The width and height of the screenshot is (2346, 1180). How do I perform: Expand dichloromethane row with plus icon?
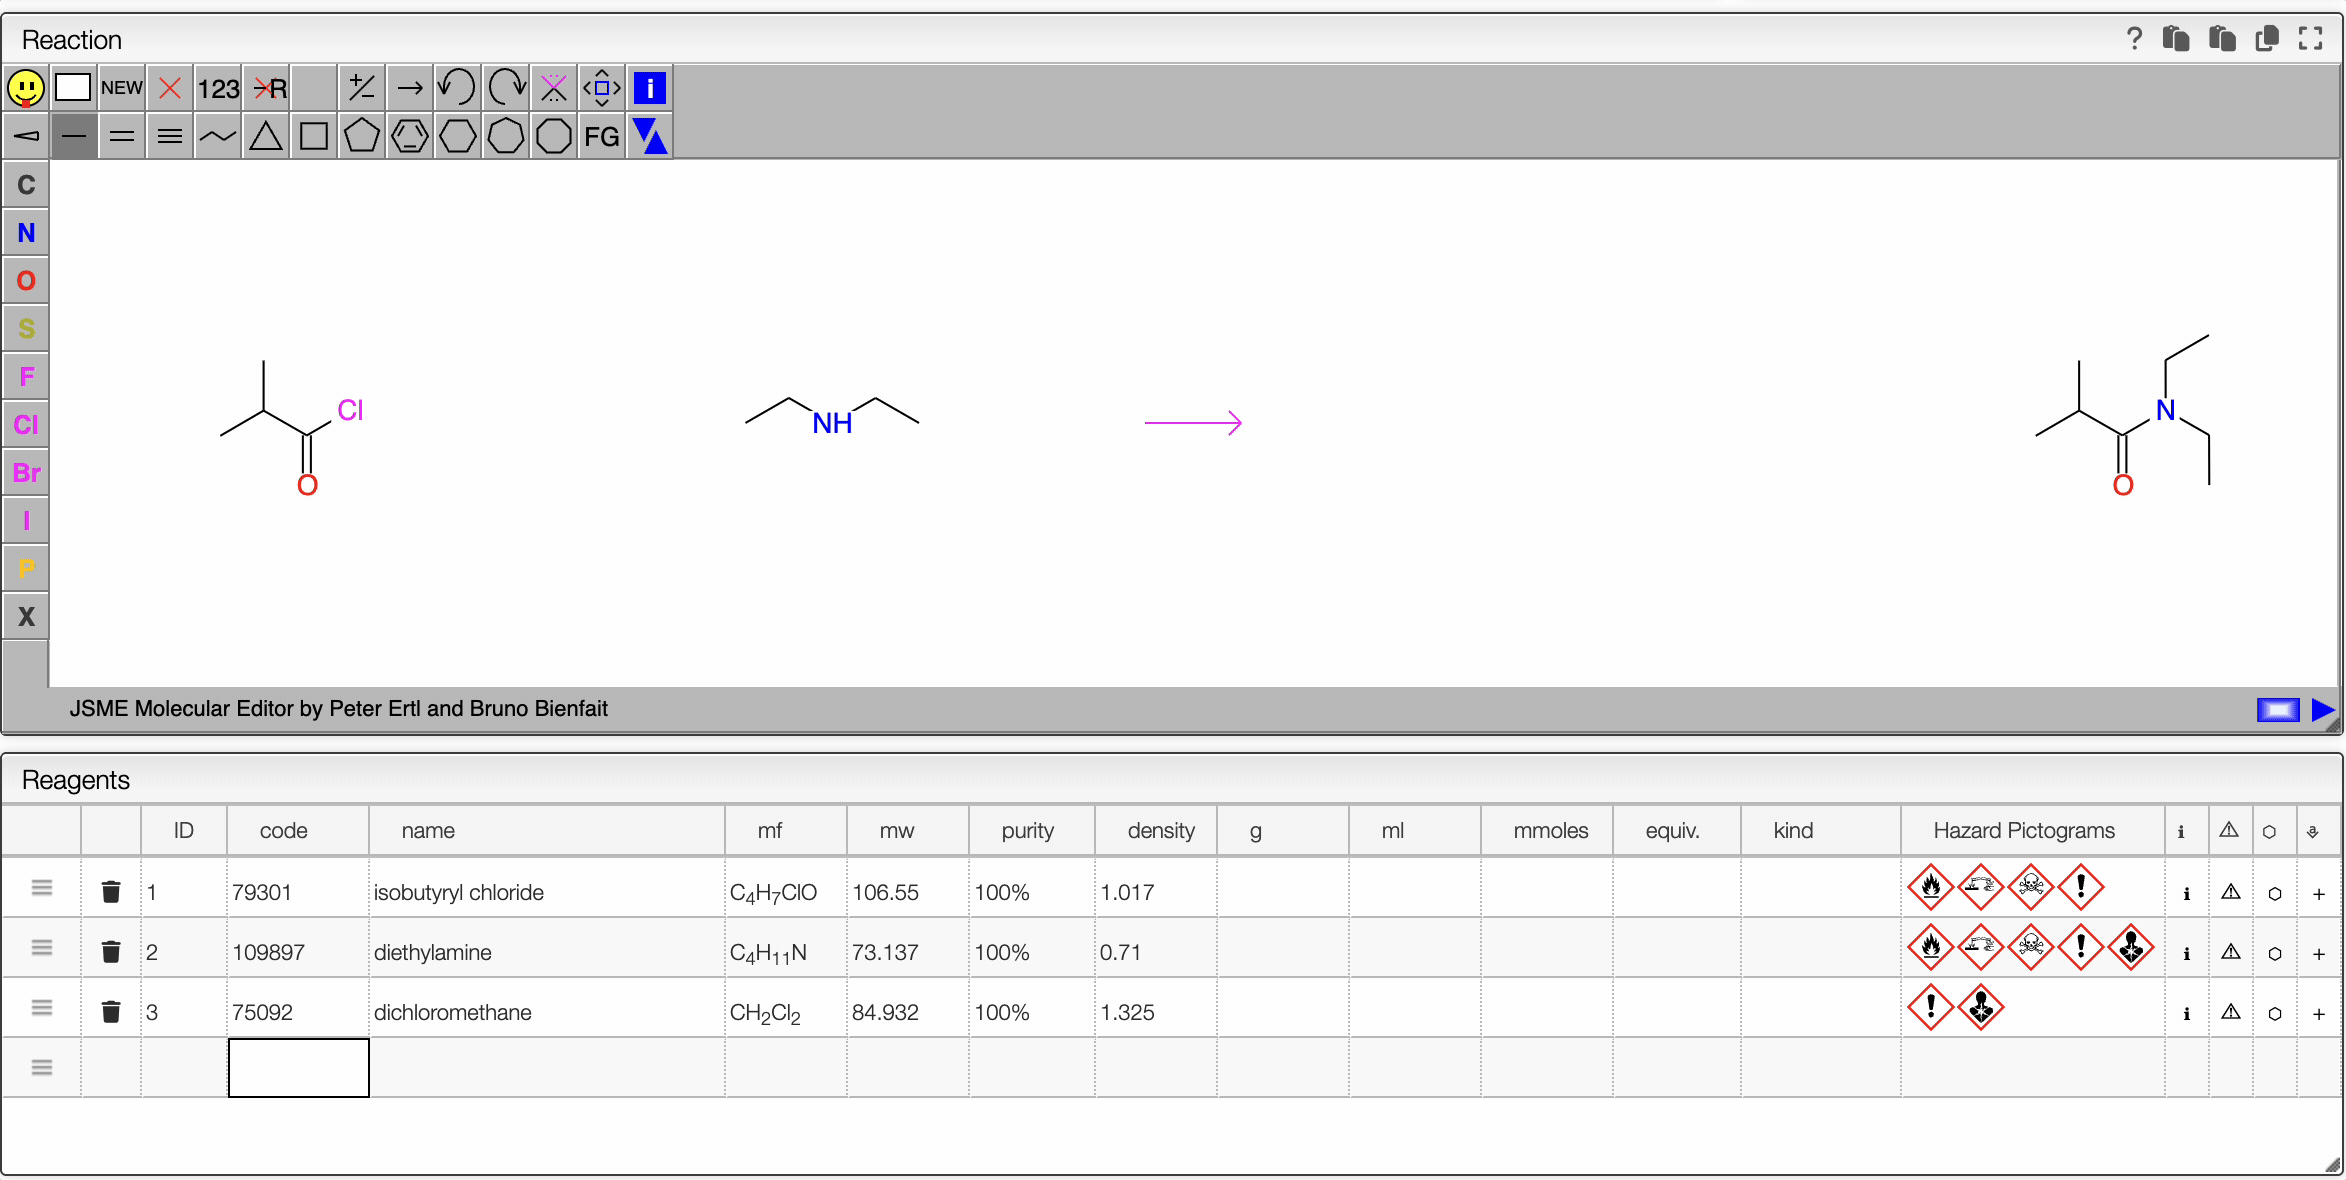[x=2318, y=1013]
